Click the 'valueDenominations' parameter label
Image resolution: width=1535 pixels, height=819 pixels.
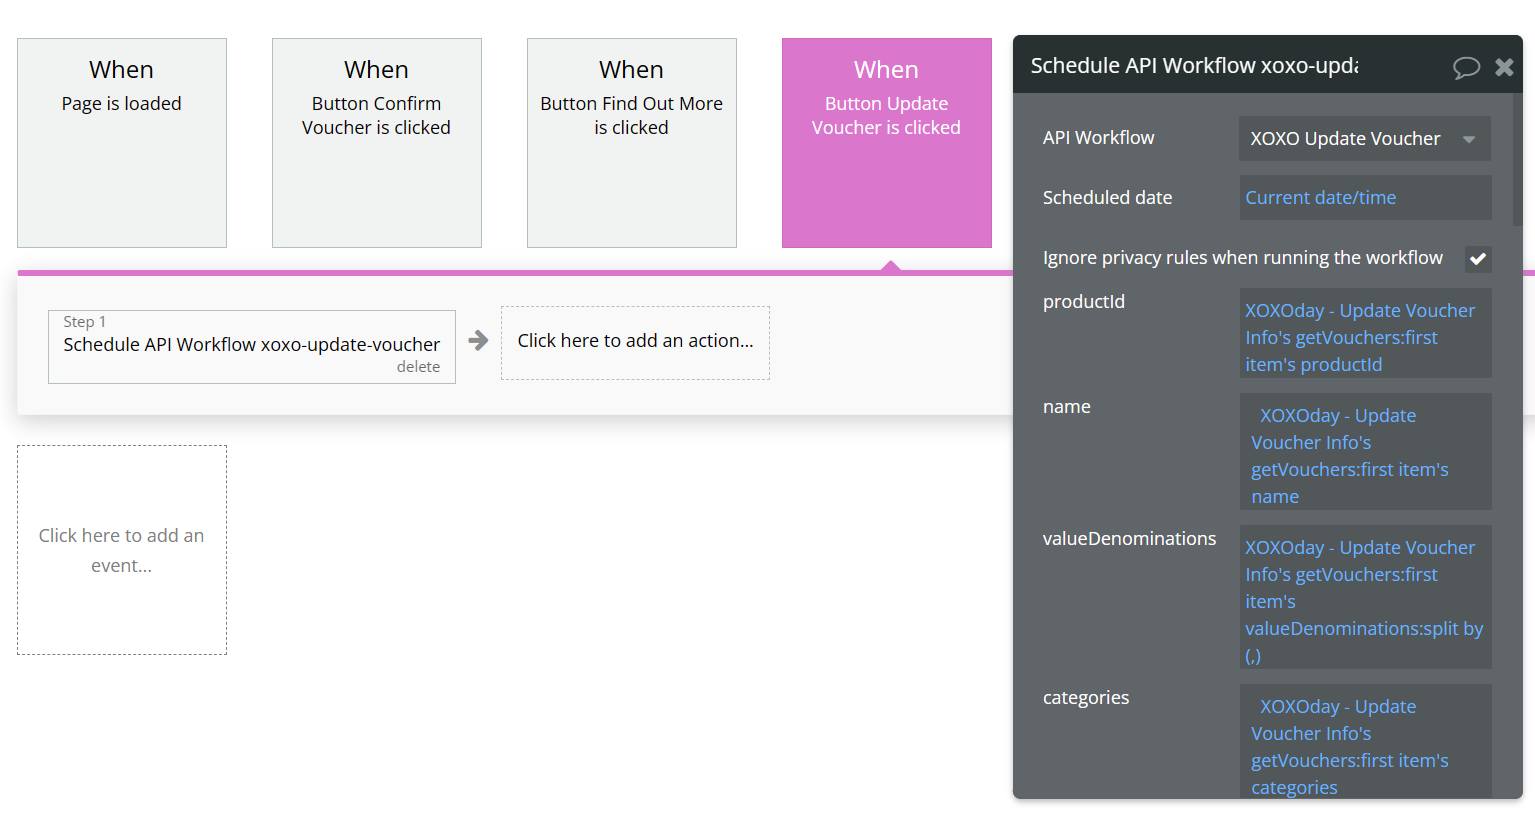coord(1129,539)
